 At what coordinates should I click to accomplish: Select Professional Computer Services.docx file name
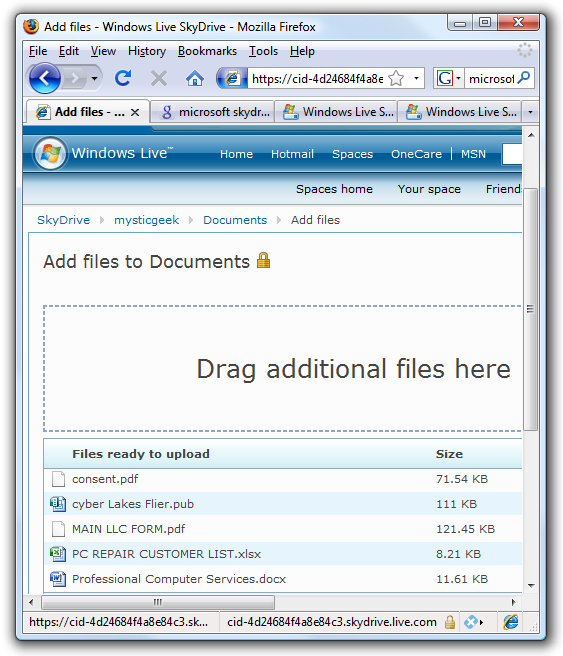(179, 579)
